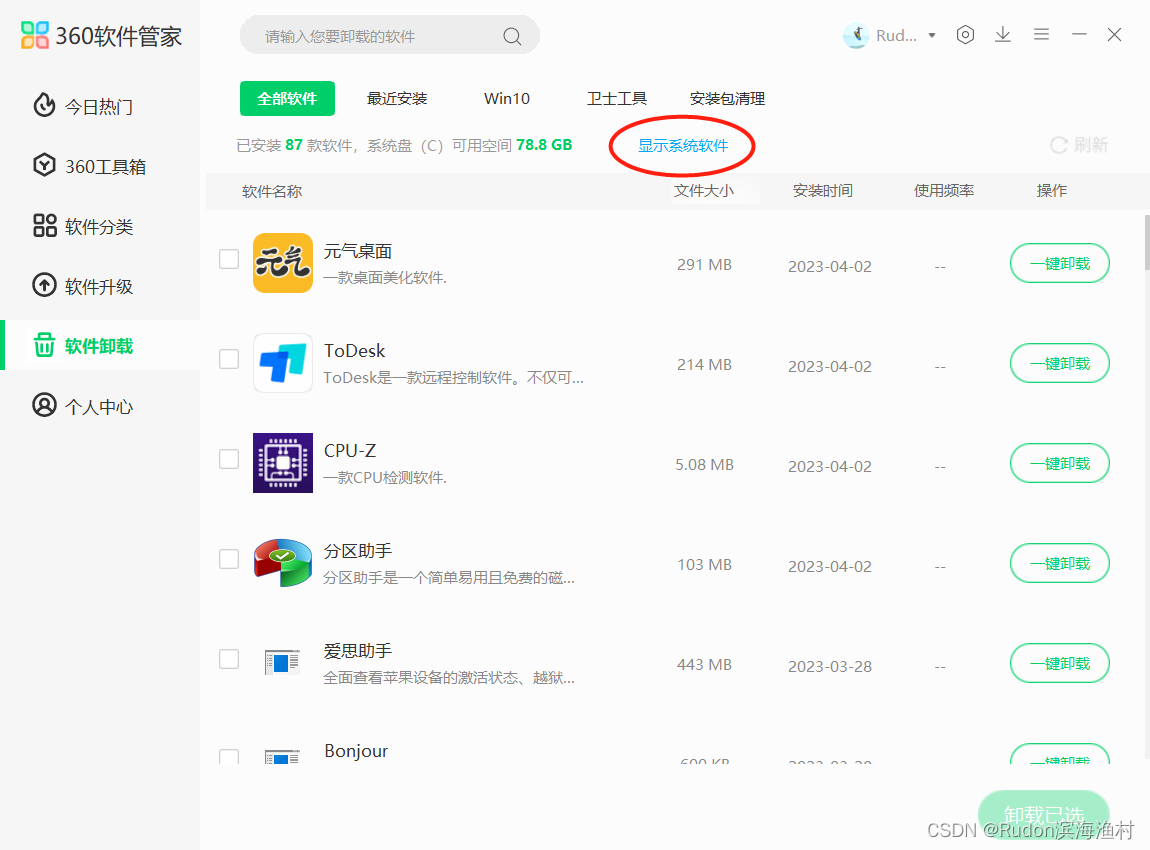The width and height of the screenshot is (1150, 850).
Task: Click 一键卸载 for 爱思助手
Action: 1060,663
